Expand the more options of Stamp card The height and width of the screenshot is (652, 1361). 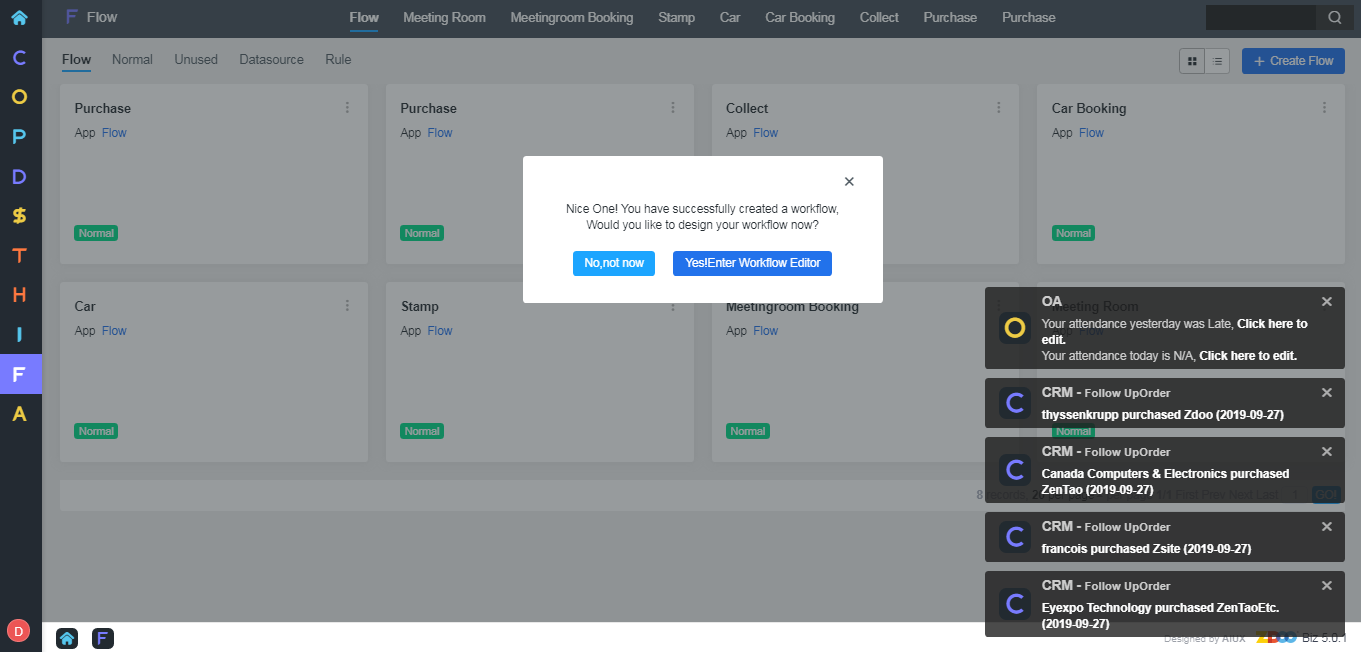tap(673, 306)
